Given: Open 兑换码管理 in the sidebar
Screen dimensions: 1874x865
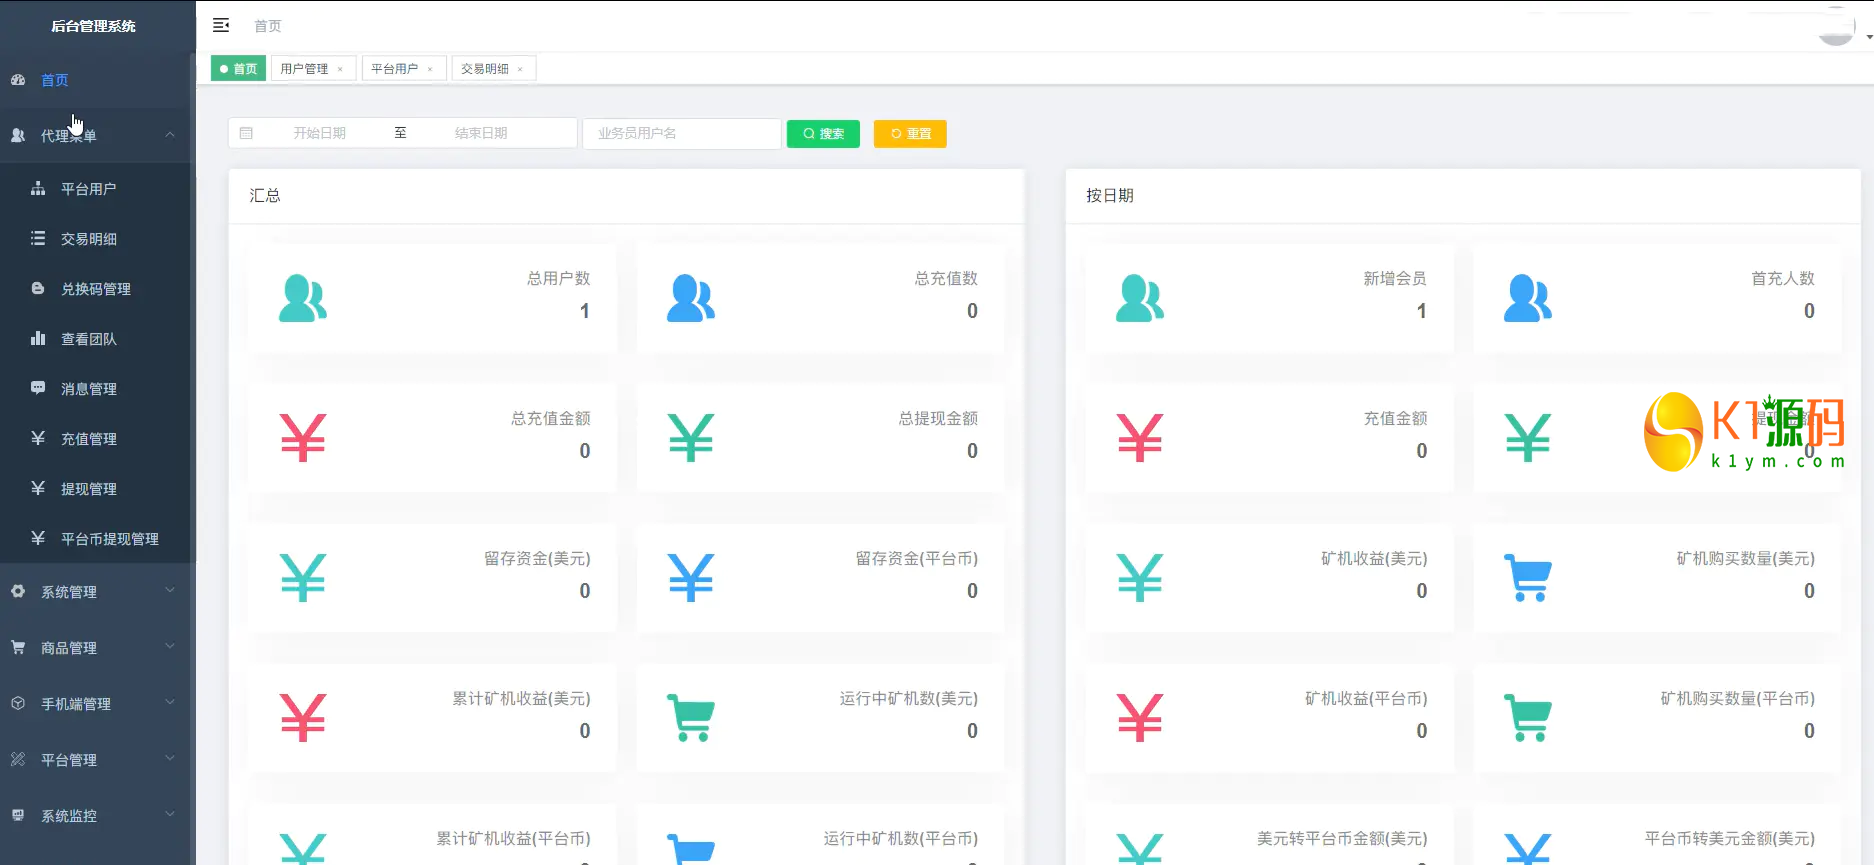Looking at the screenshot, I should coord(95,289).
